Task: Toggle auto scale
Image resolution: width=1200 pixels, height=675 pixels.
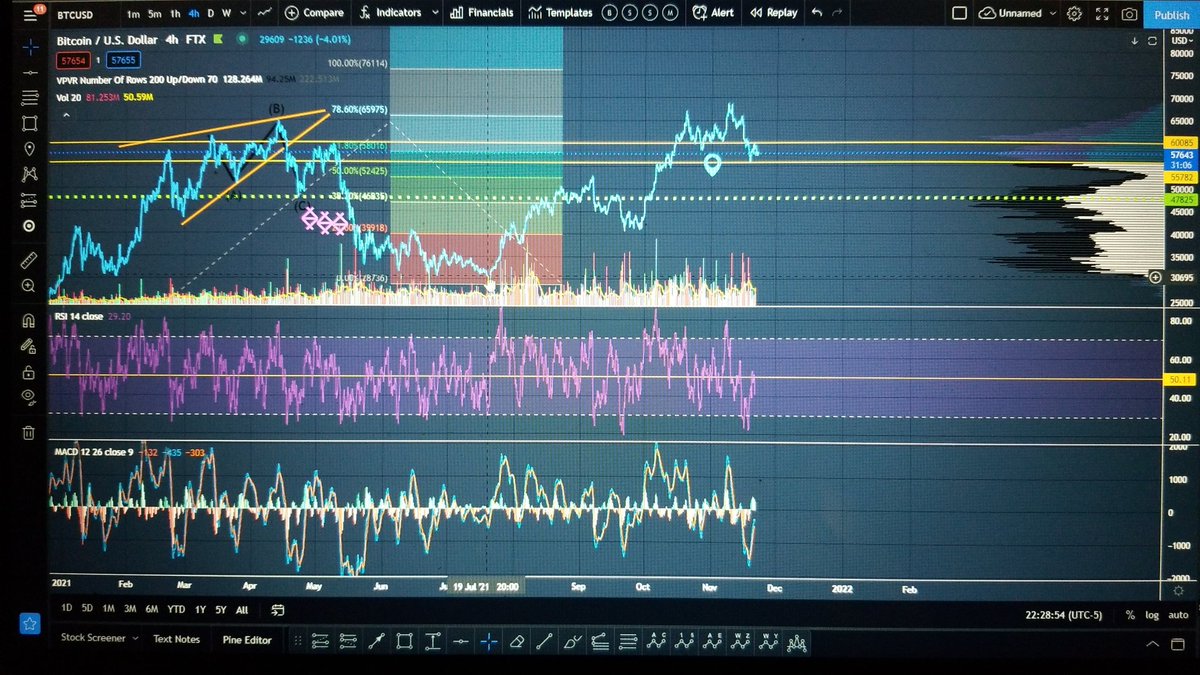Action: pyautogui.click(x=1179, y=614)
